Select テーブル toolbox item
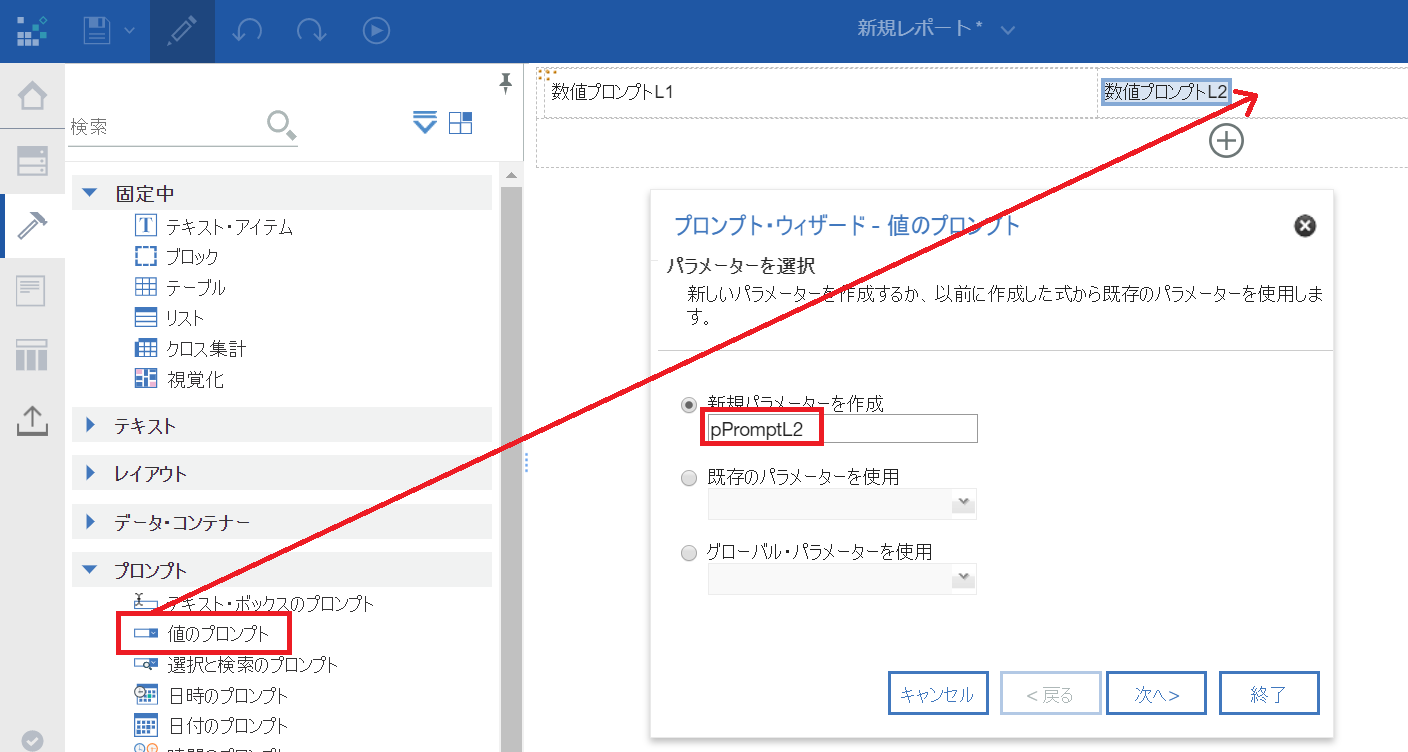Image resolution: width=1408 pixels, height=752 pixels. coord(180,288)
